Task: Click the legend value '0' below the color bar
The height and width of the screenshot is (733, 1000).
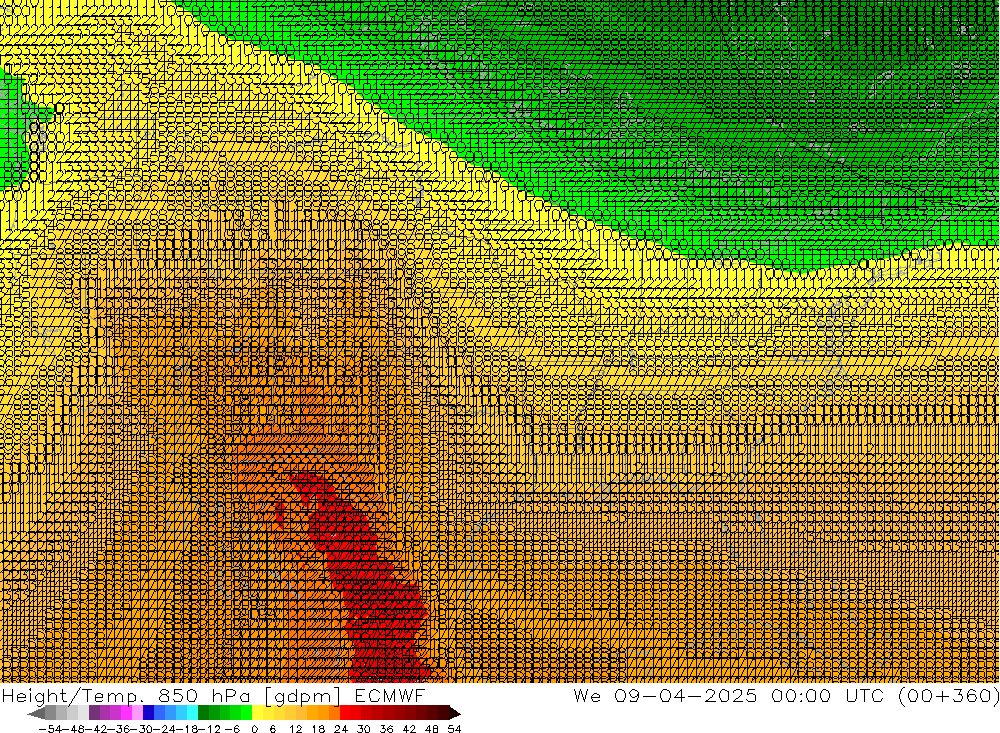Action: [x=254, y=729]
